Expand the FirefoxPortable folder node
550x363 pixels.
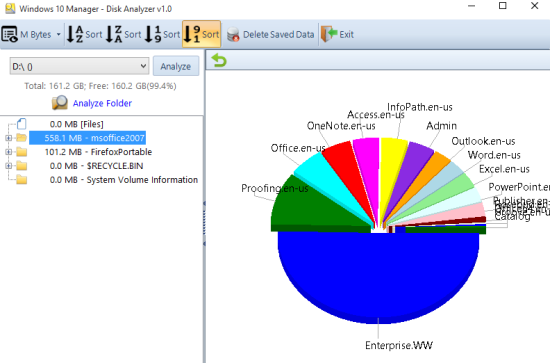8,152
